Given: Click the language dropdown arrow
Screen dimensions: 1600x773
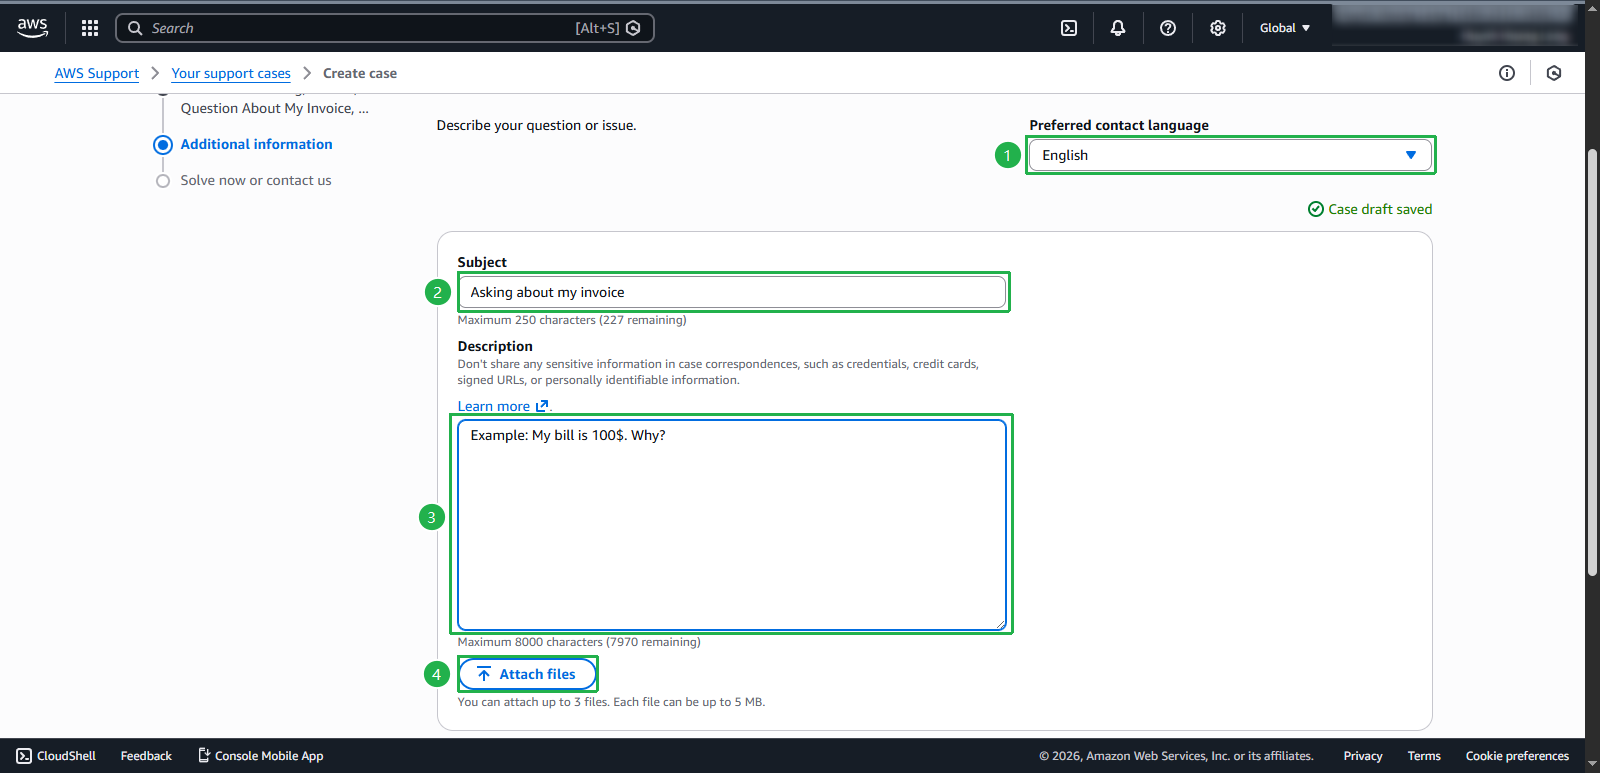Looking at the screenshot, I should tap(1411, 155).
